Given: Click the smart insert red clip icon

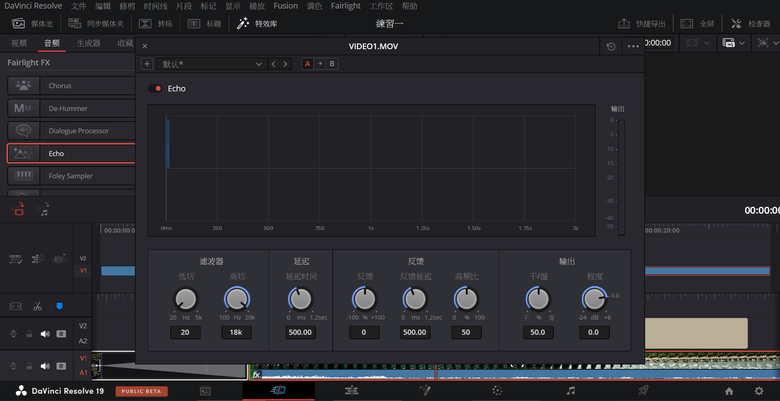Looking at the screenshot, I should (17, 209).
